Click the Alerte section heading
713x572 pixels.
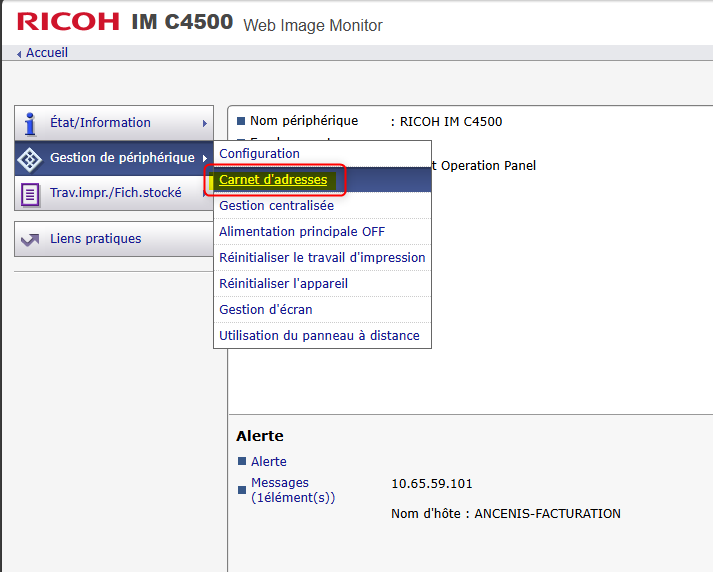[260, 436]
